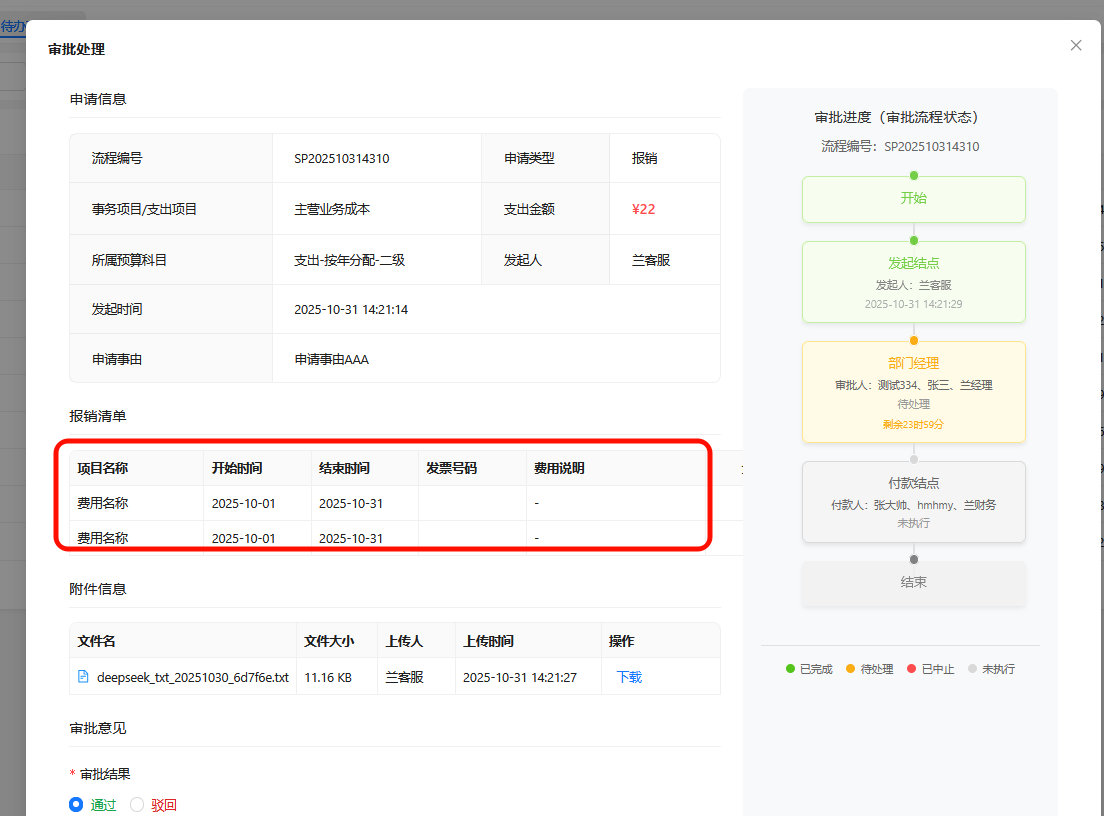Download the attachment via the 下载 link

point(629,677)
